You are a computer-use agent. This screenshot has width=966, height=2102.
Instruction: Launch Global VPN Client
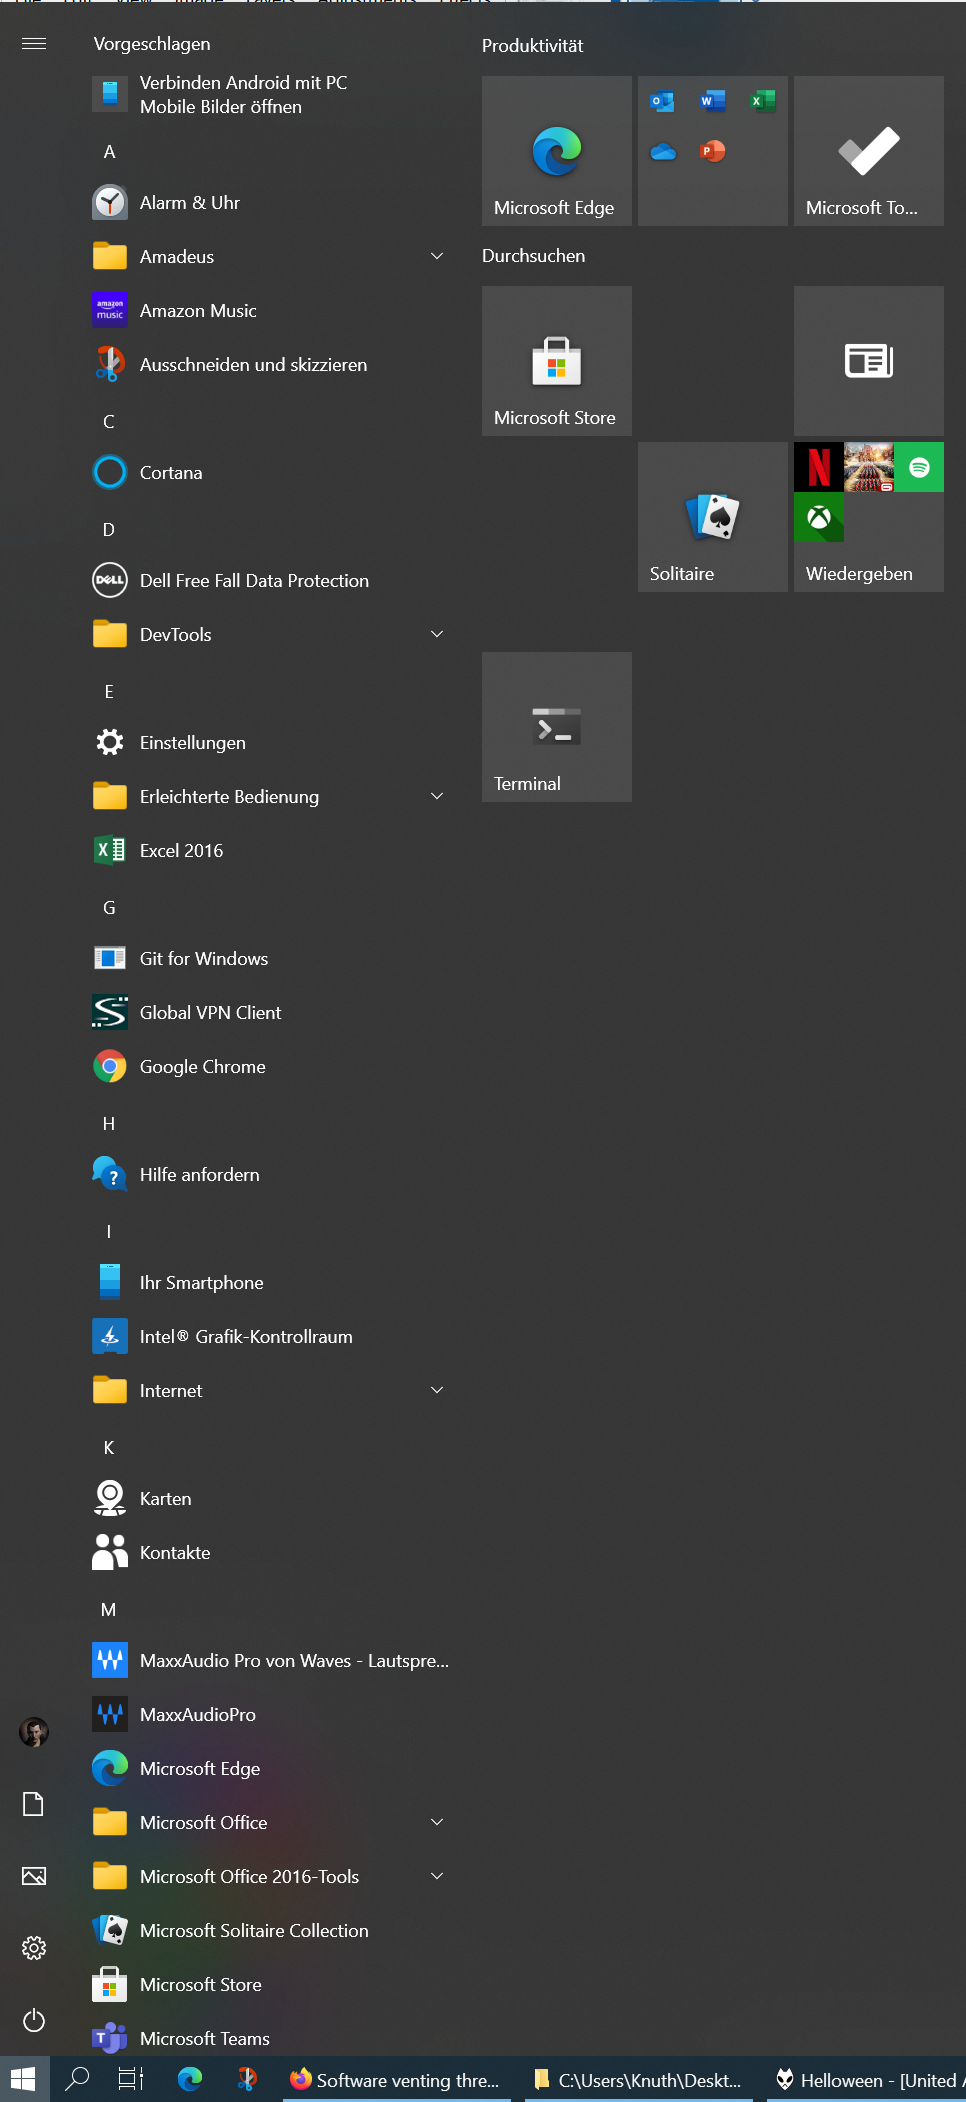270,1013
